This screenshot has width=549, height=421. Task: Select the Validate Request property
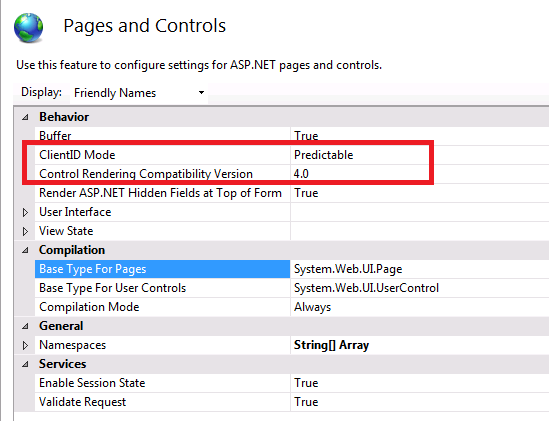point(162,402)
